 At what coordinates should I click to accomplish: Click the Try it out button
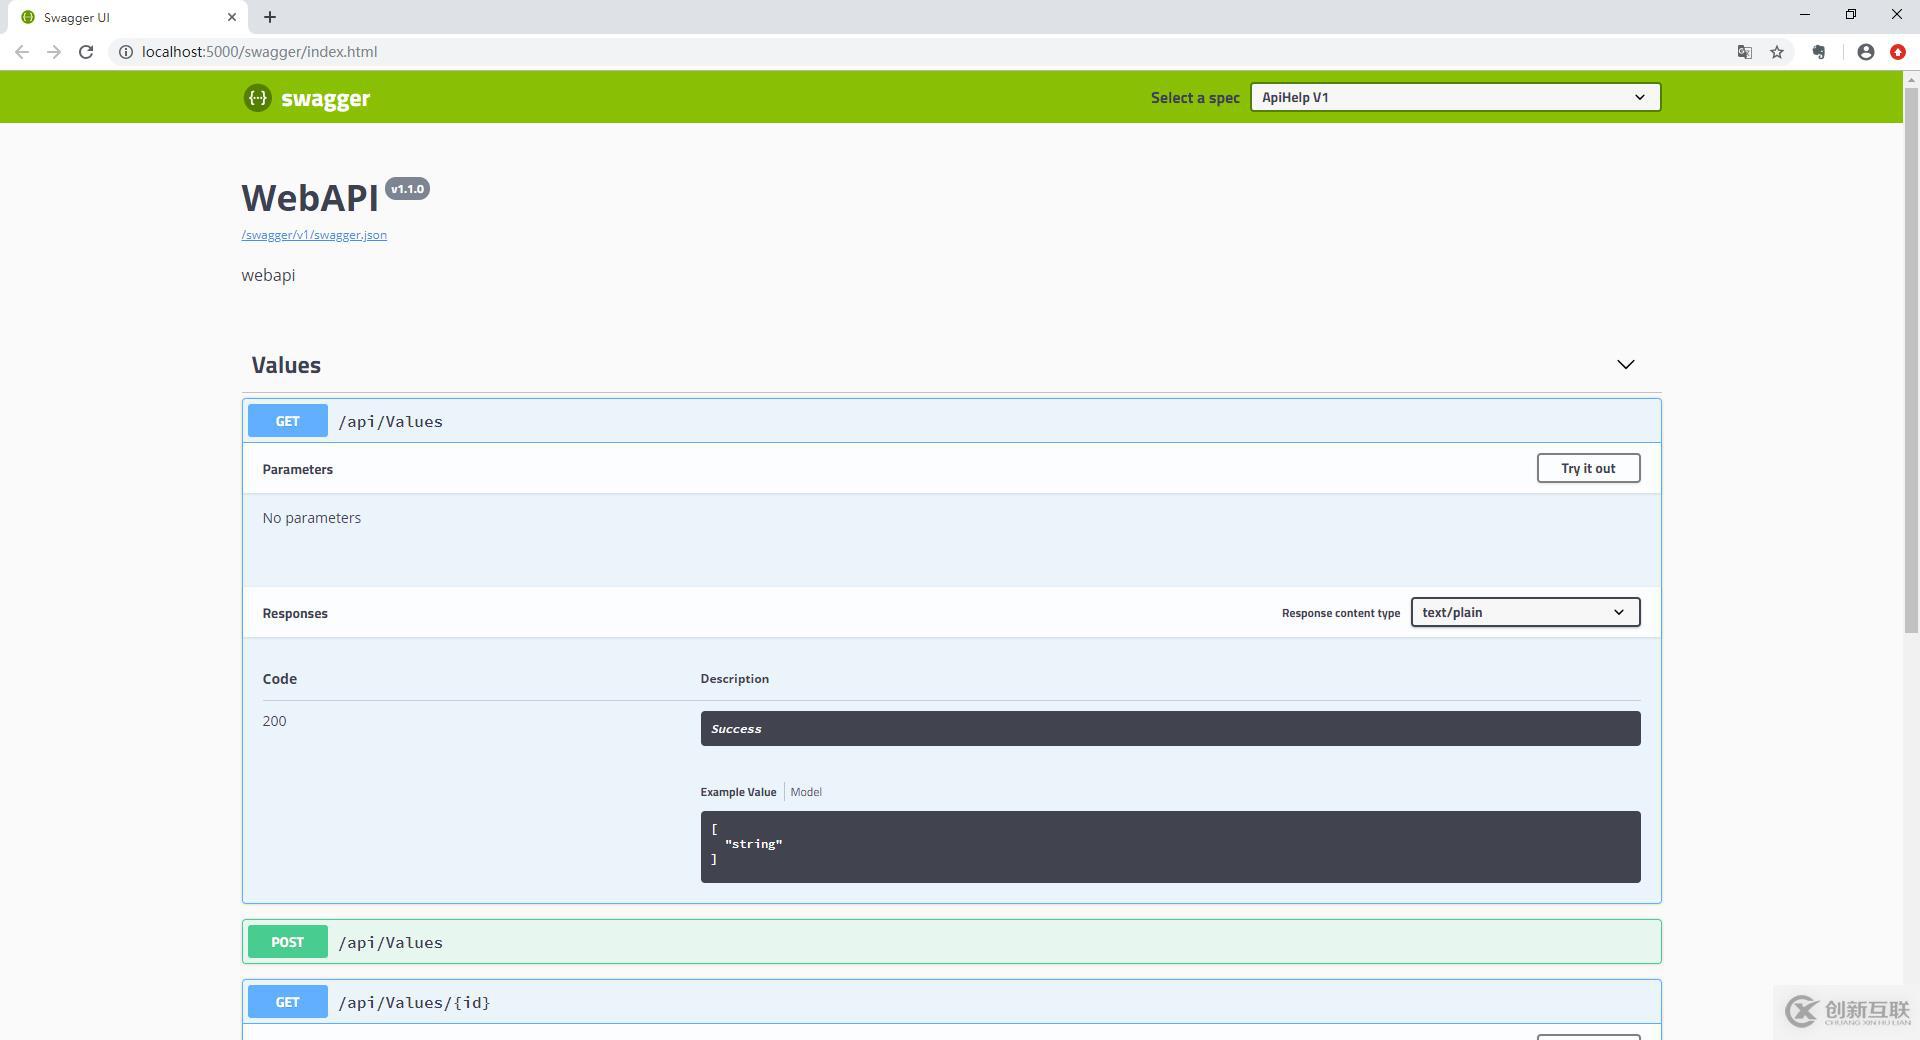click(1588, 468)
